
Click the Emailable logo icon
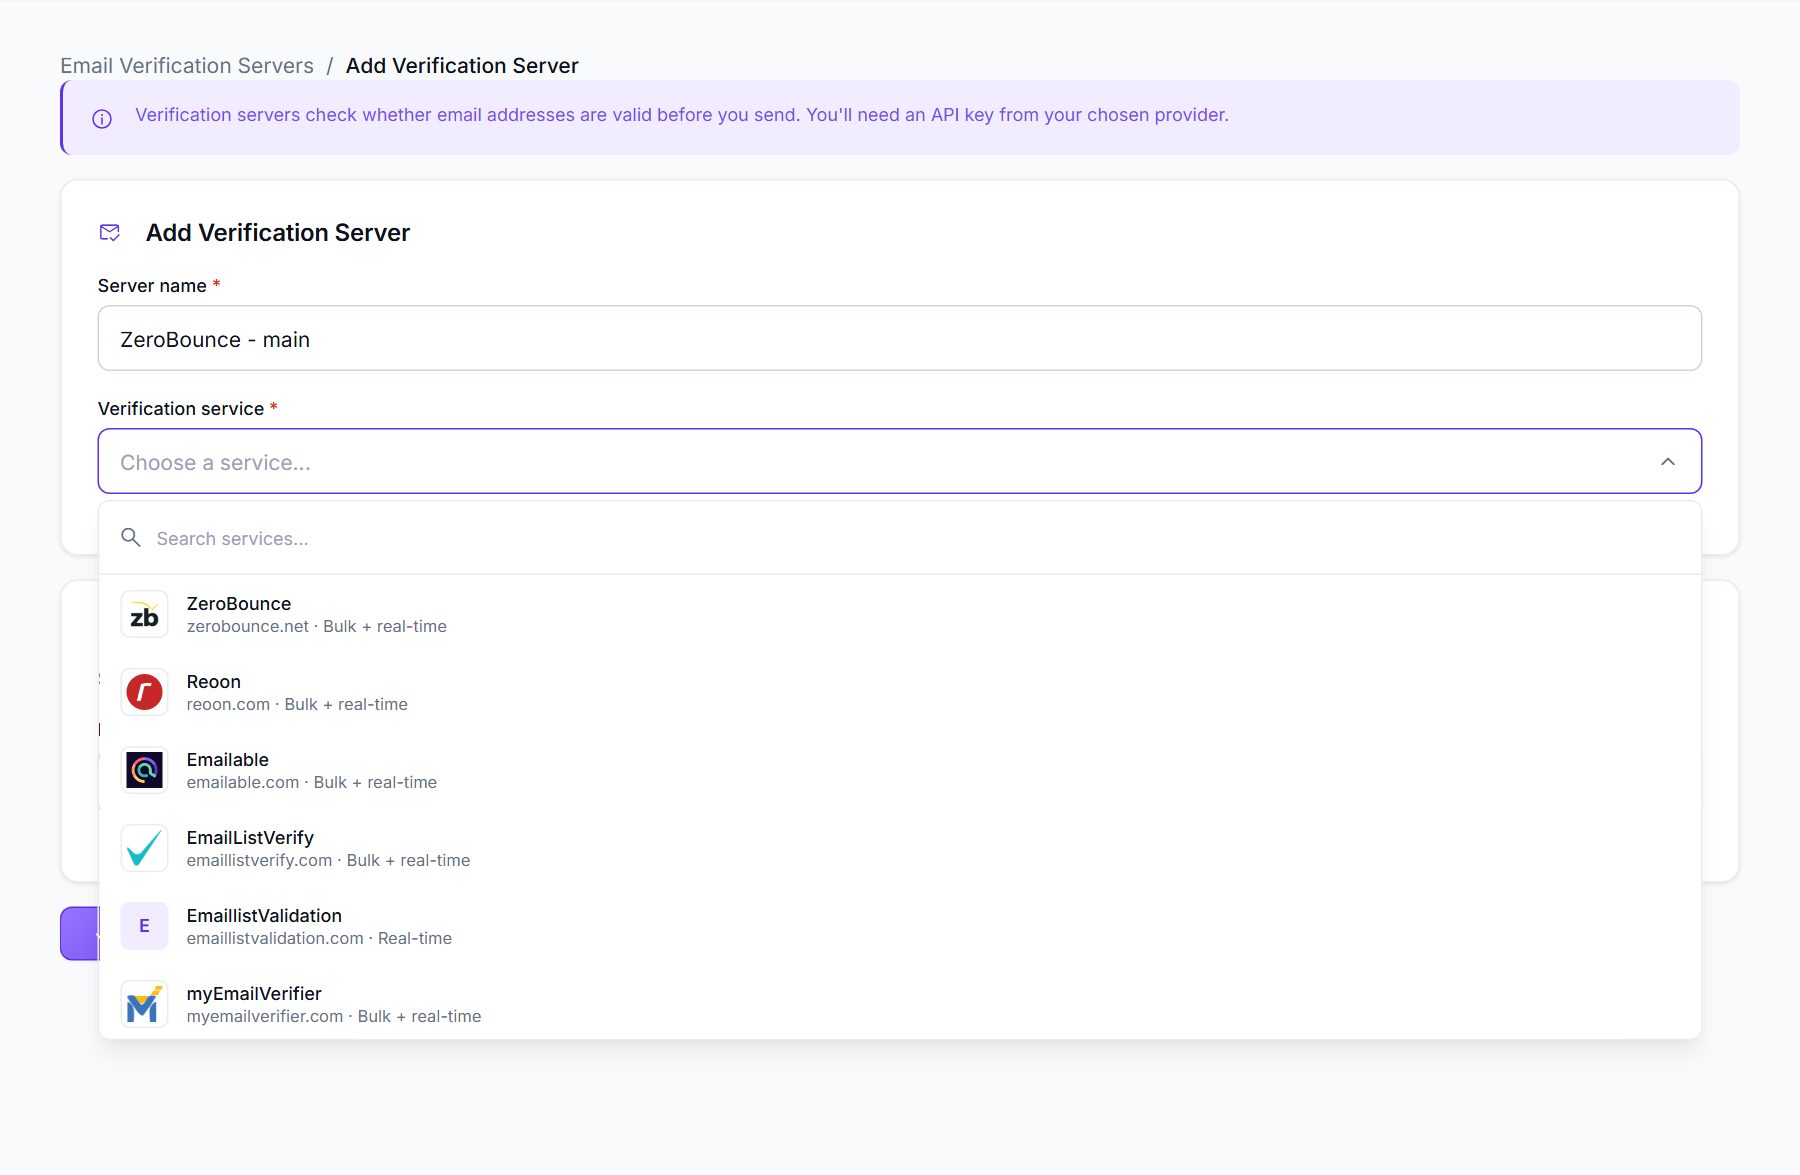(144, 770)
